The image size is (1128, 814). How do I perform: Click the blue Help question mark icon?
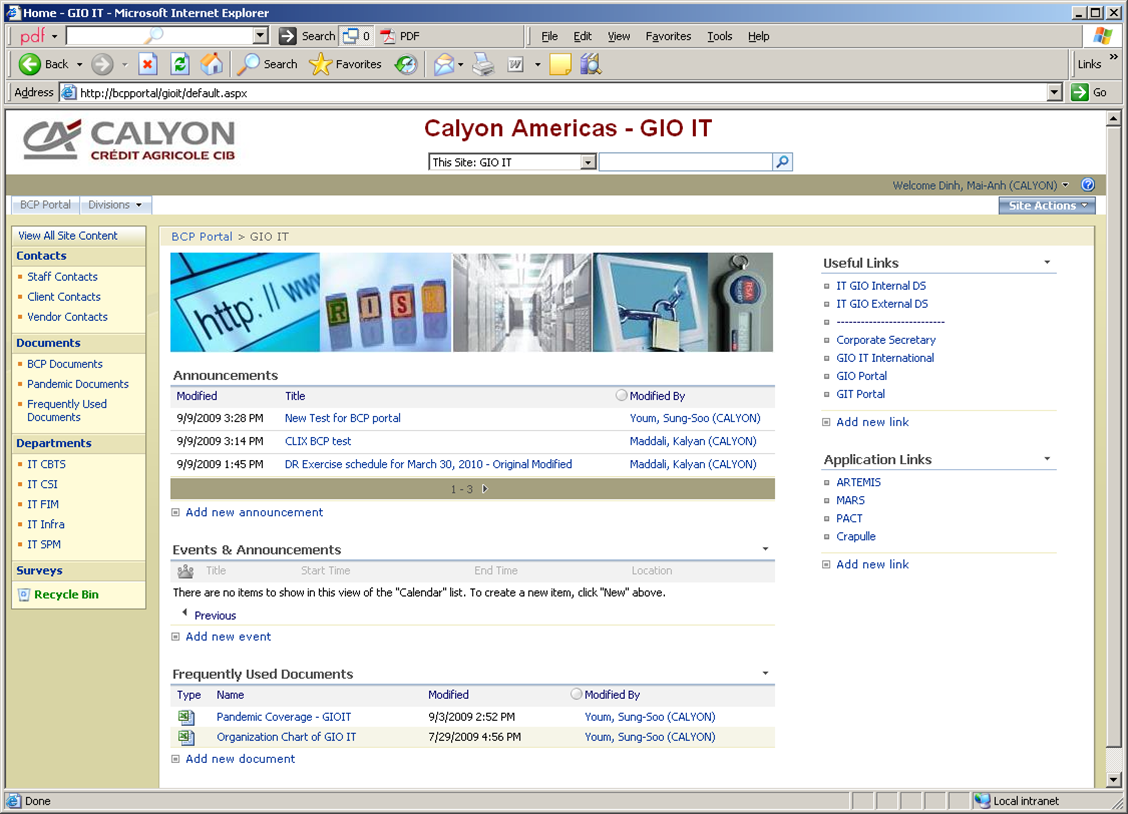1088,185
